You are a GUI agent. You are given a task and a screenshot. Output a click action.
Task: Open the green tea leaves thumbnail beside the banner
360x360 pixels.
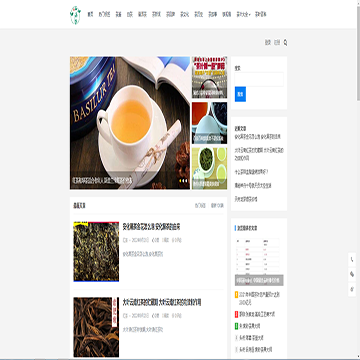[x=209, y=168]
